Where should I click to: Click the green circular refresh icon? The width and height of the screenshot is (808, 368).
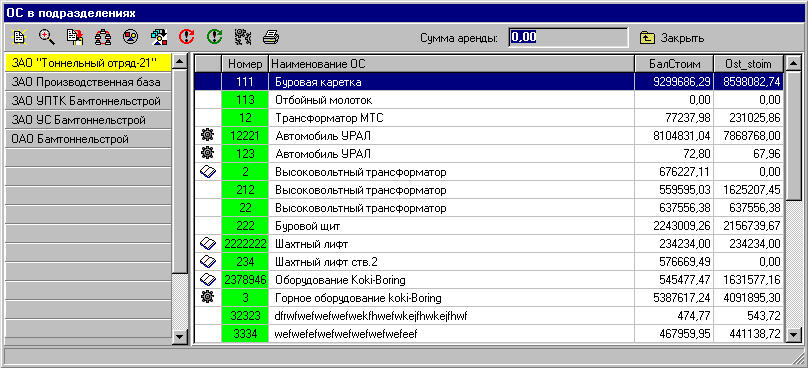click(214, 37)
